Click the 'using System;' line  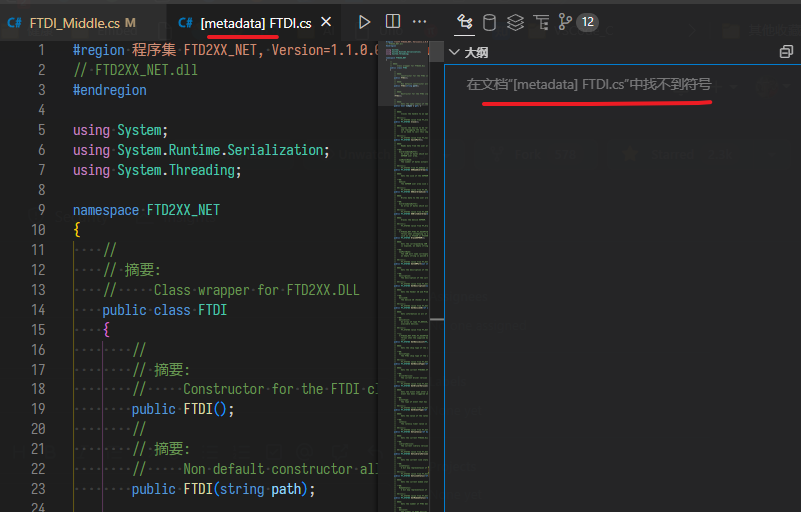click(120, 130)
